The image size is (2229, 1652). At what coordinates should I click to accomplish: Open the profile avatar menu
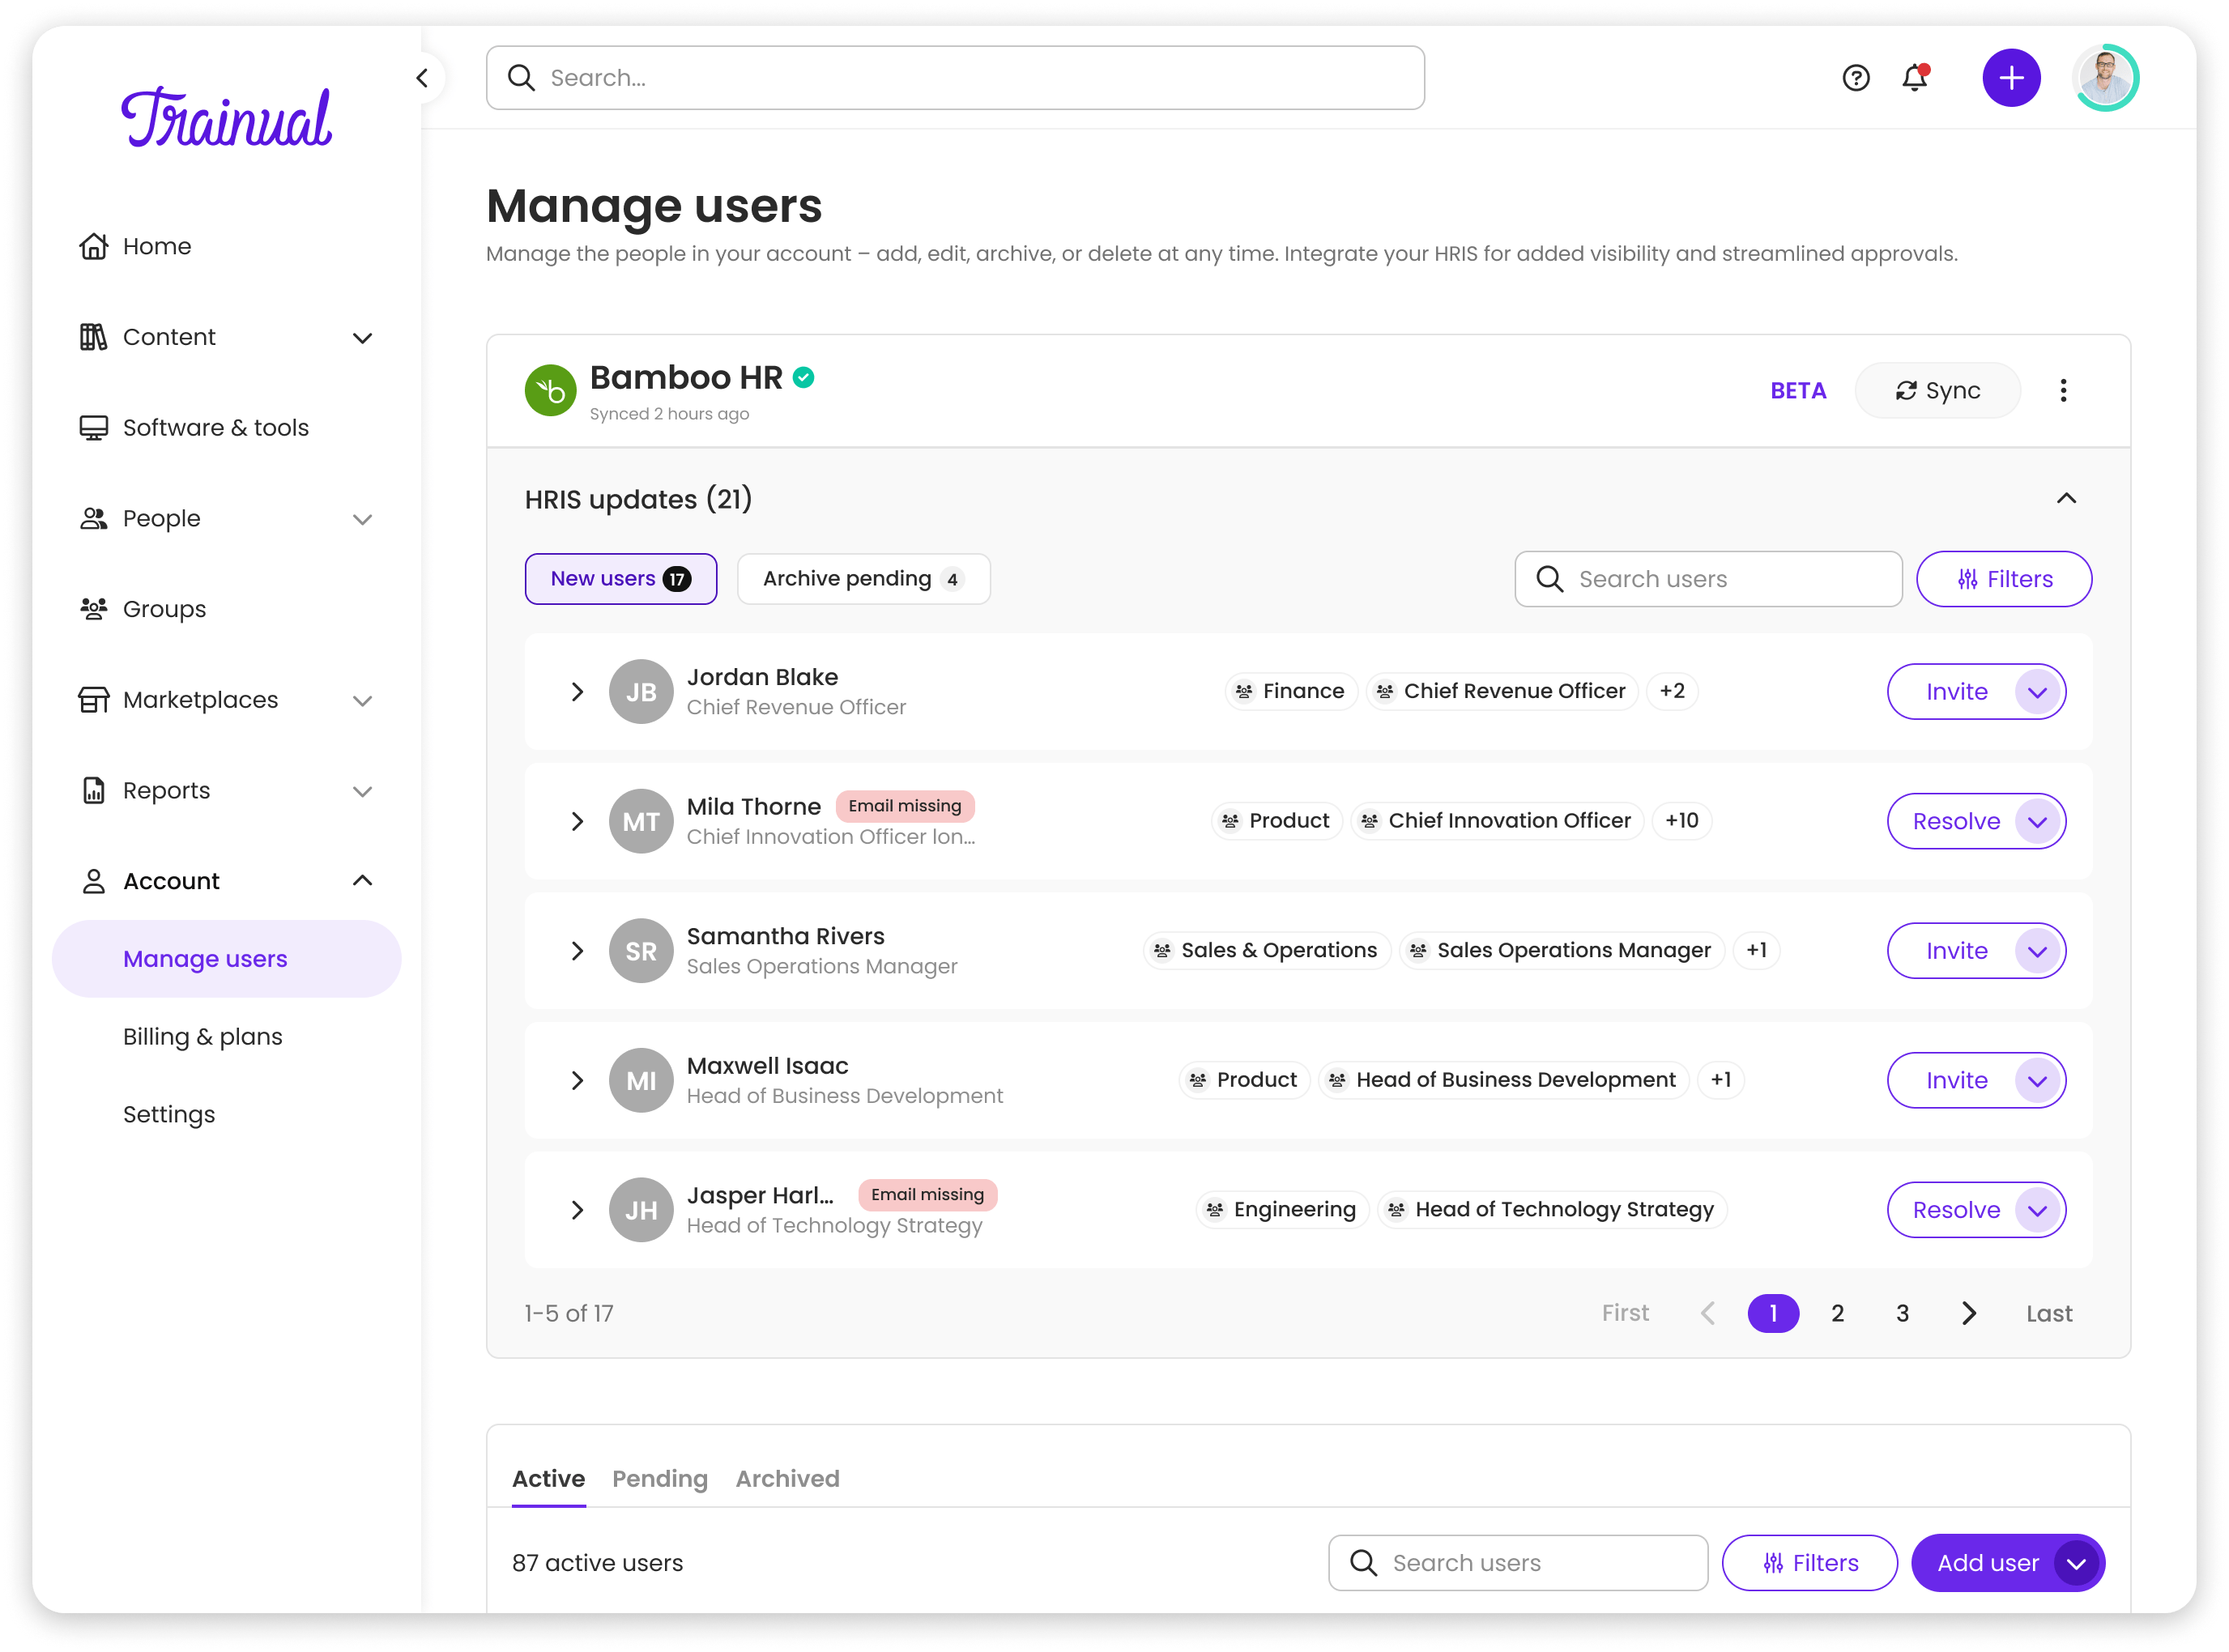[x=2105, y=78]
